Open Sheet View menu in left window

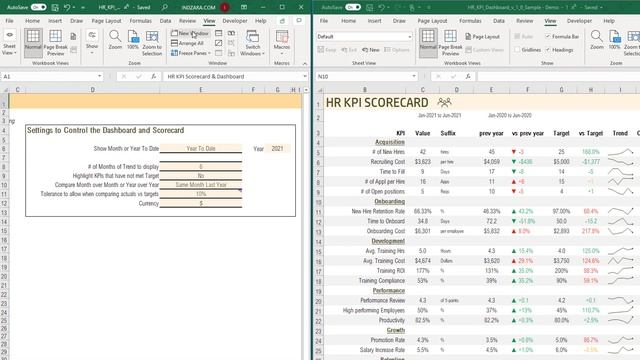click(9, 42)
